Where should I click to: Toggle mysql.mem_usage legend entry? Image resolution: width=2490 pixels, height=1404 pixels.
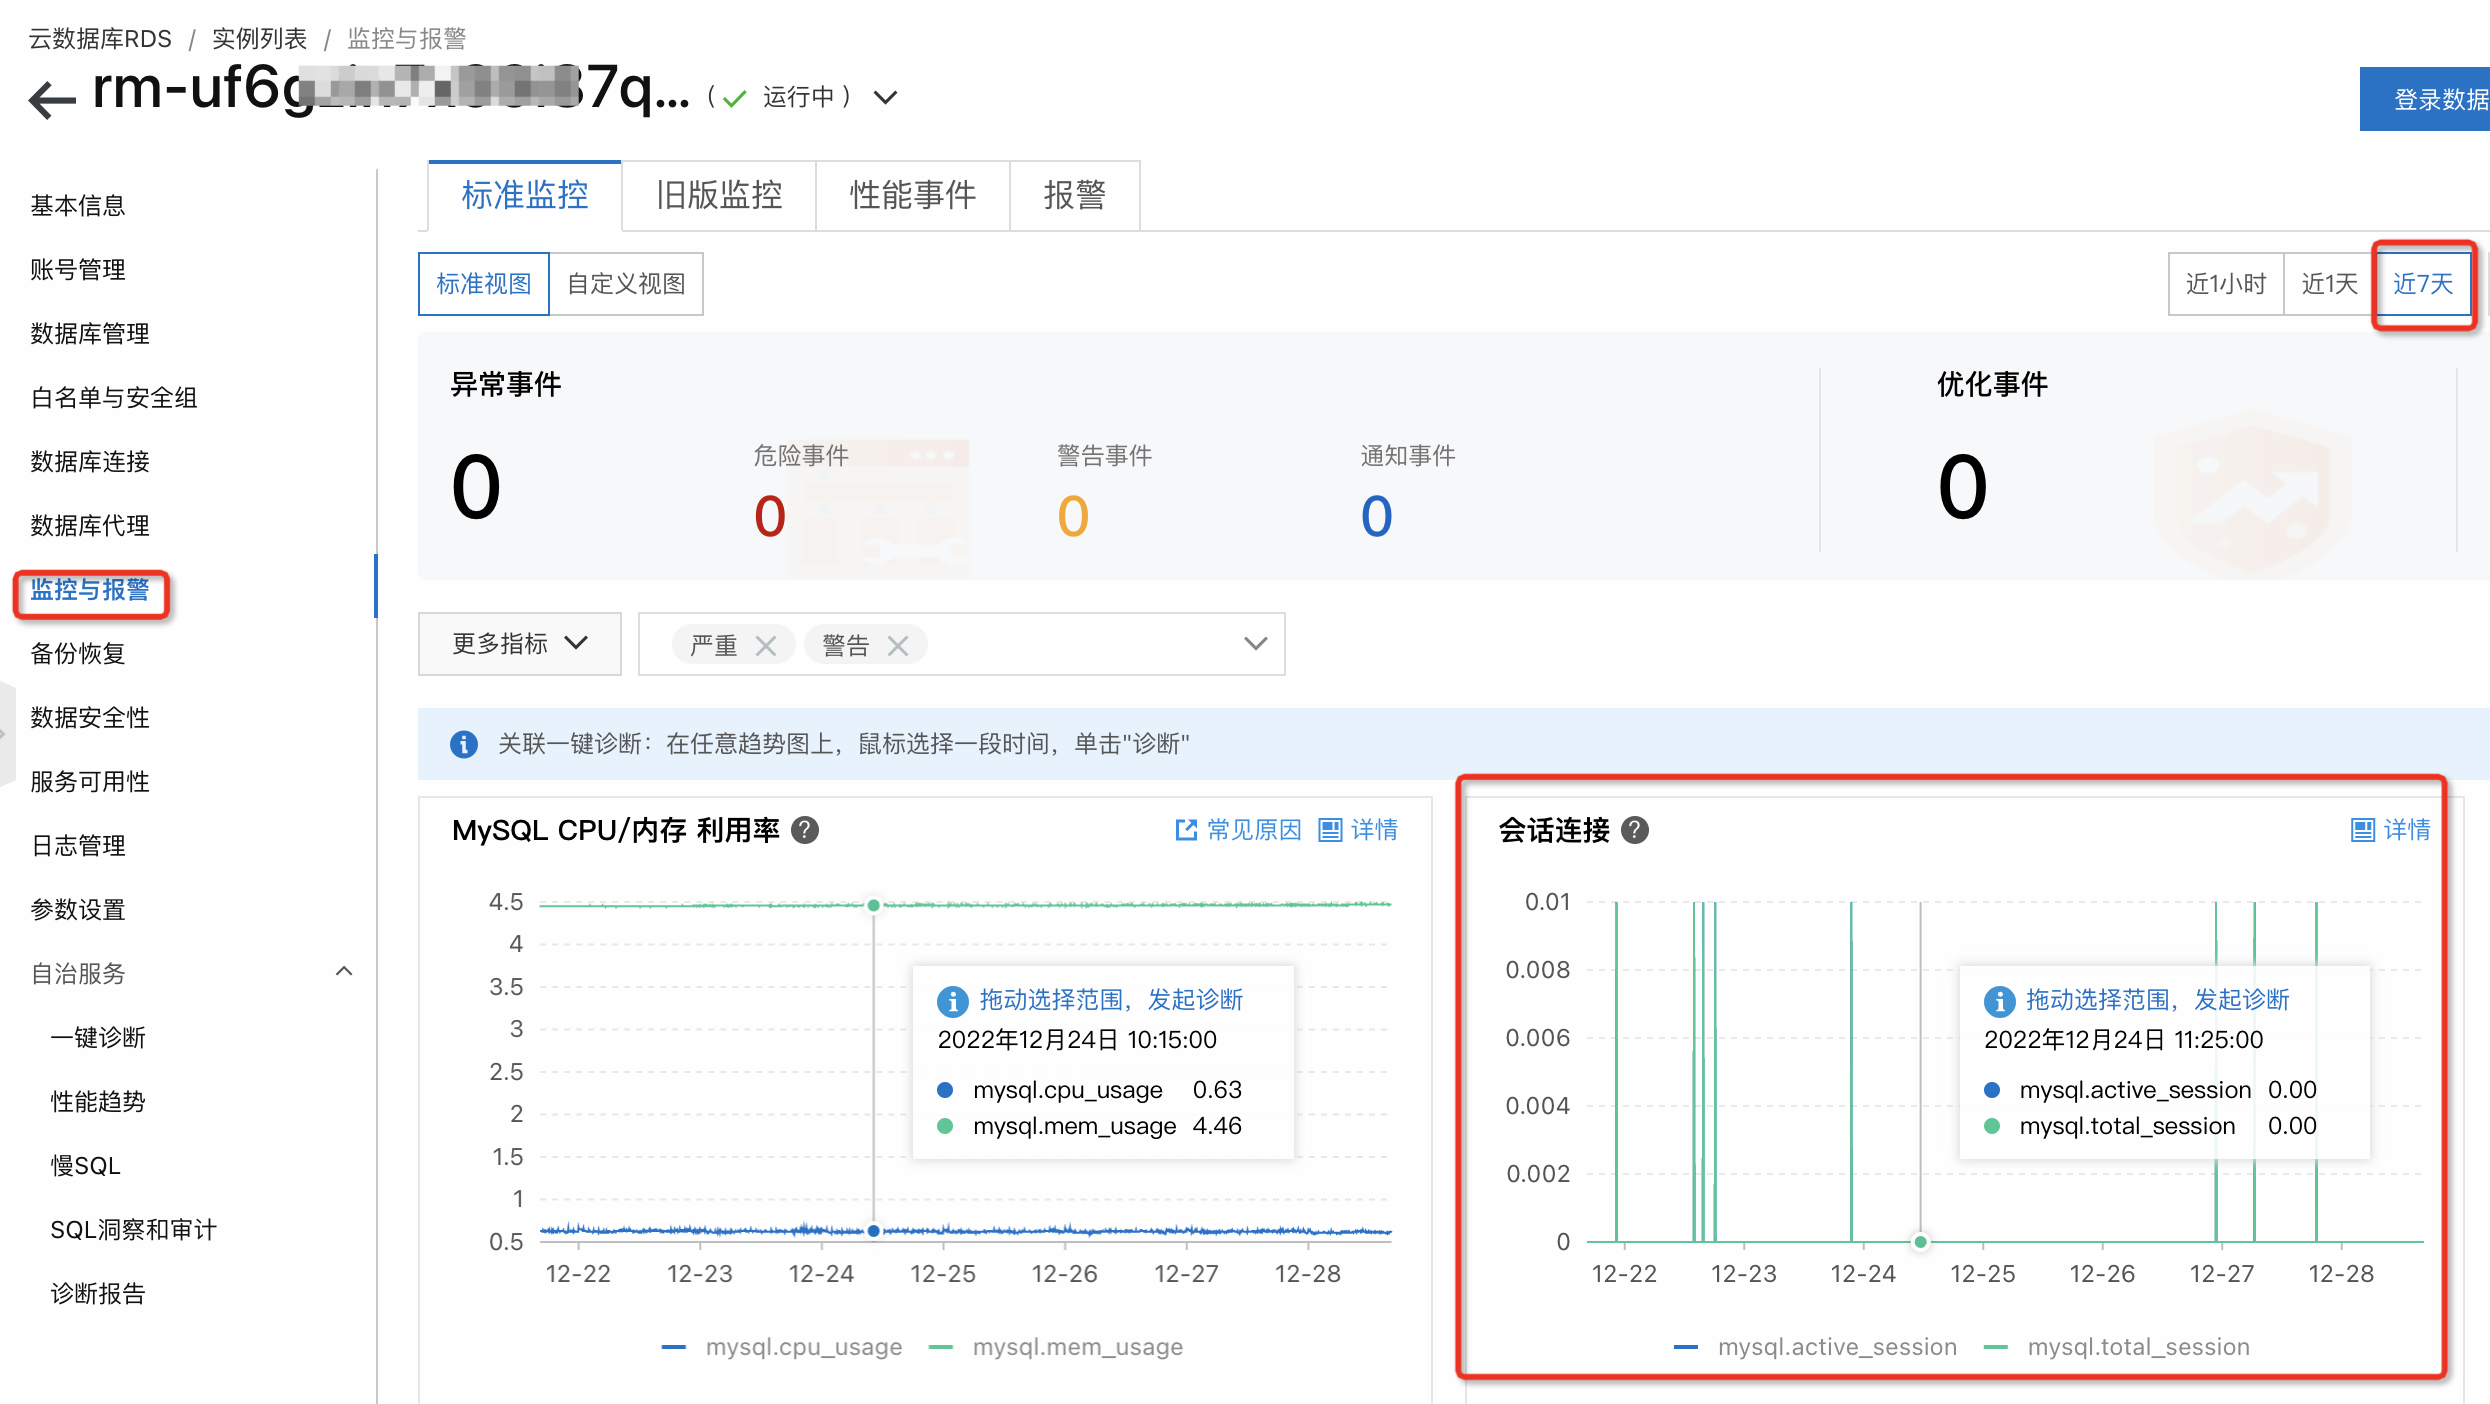coord(1077,1347)
